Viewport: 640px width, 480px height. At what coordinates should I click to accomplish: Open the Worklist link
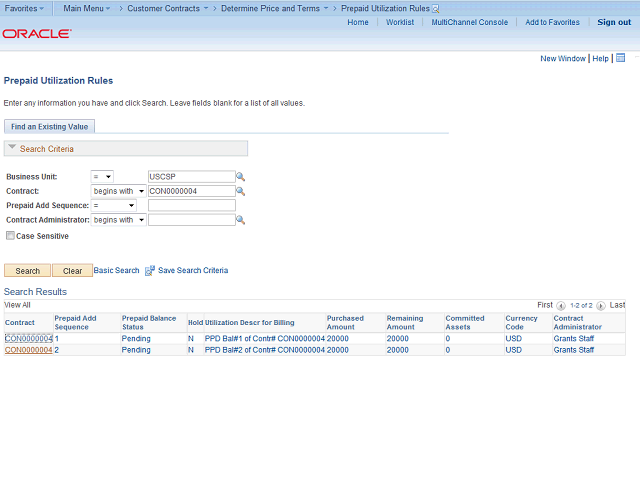tap(400, 22)
